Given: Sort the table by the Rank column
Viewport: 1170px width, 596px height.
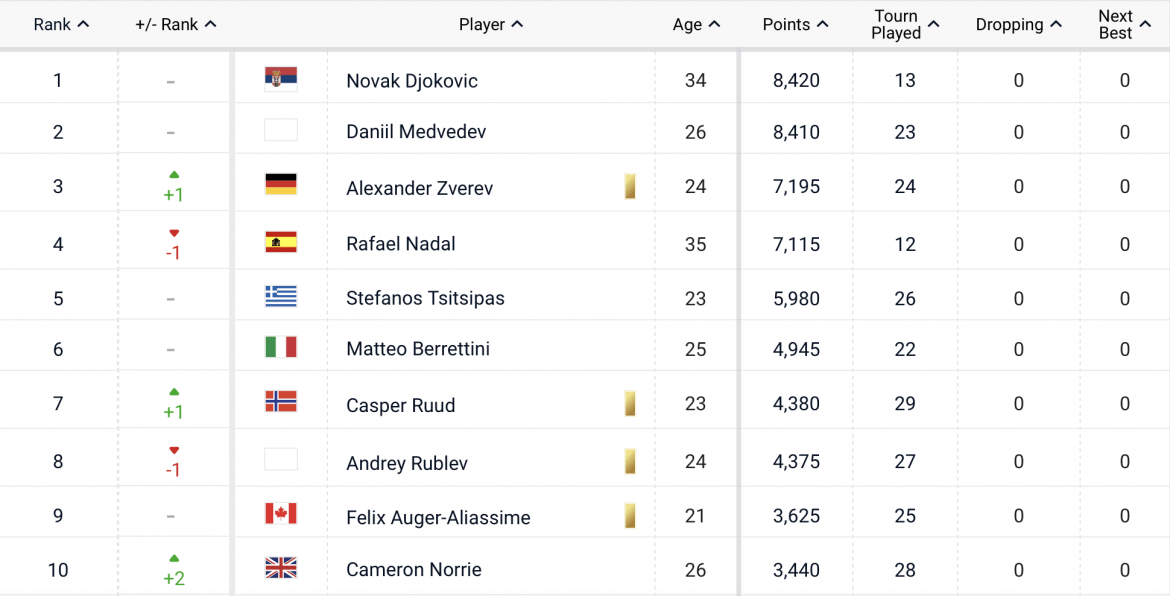Looking at the screenshot, I should click(61, 24).
